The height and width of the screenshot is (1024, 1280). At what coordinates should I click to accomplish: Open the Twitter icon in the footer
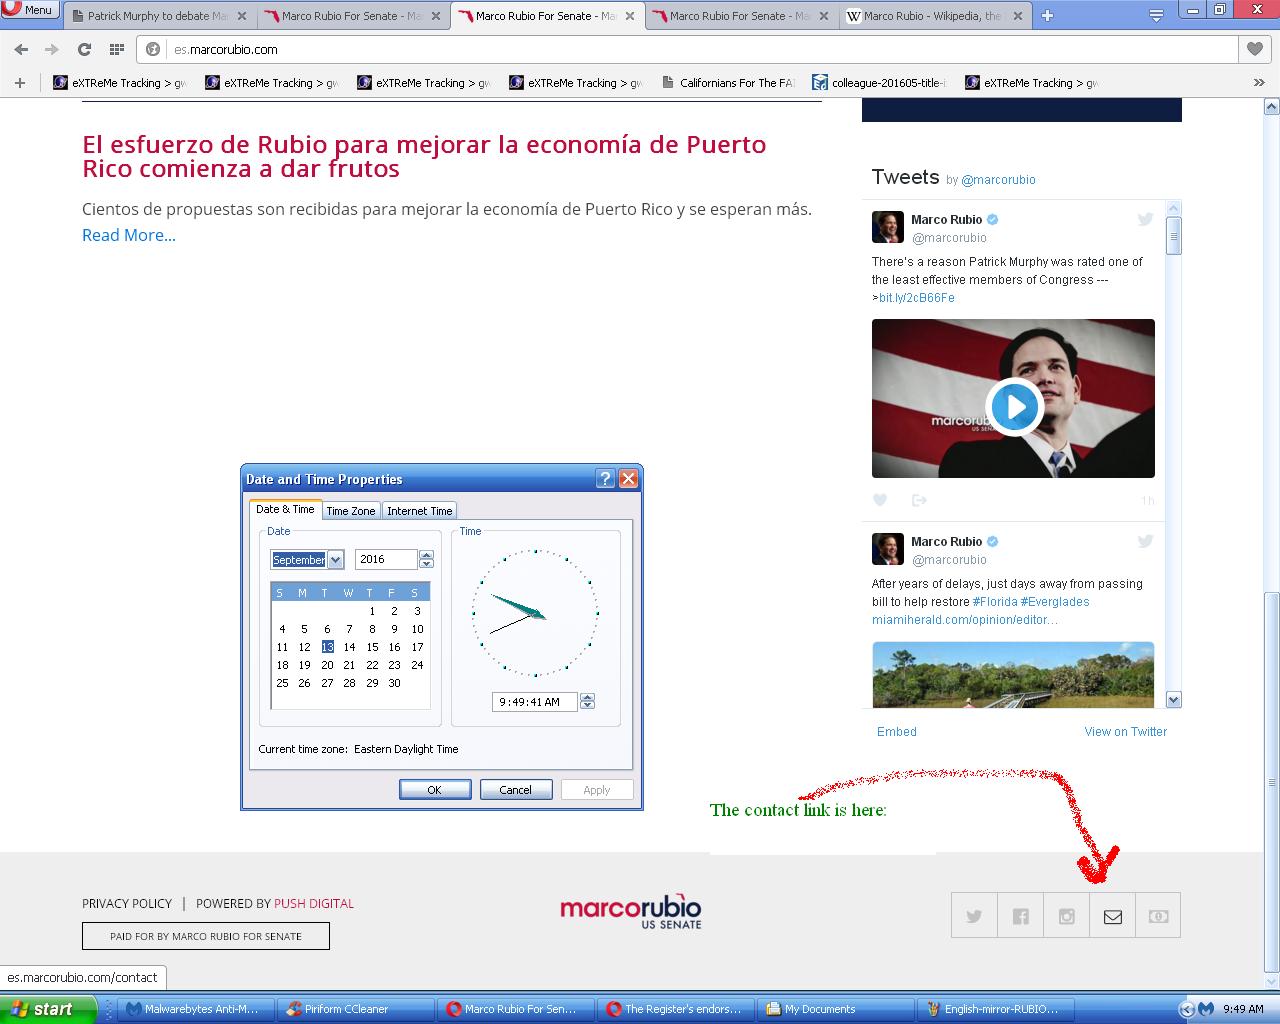pyautogui.click(x=974, y=916)
